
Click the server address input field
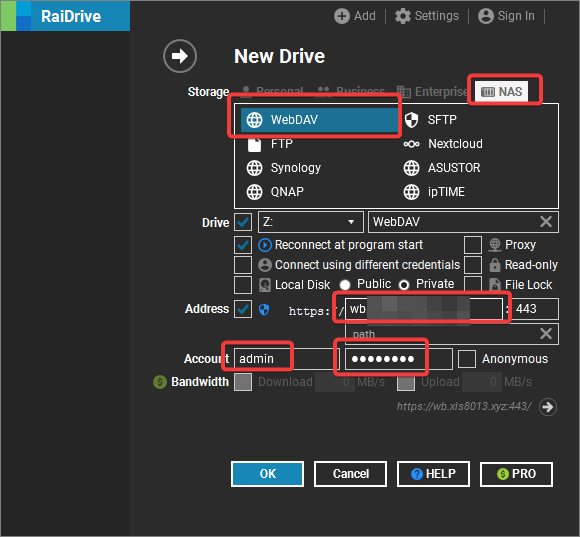pyautogui.click(x=424, y=309)
